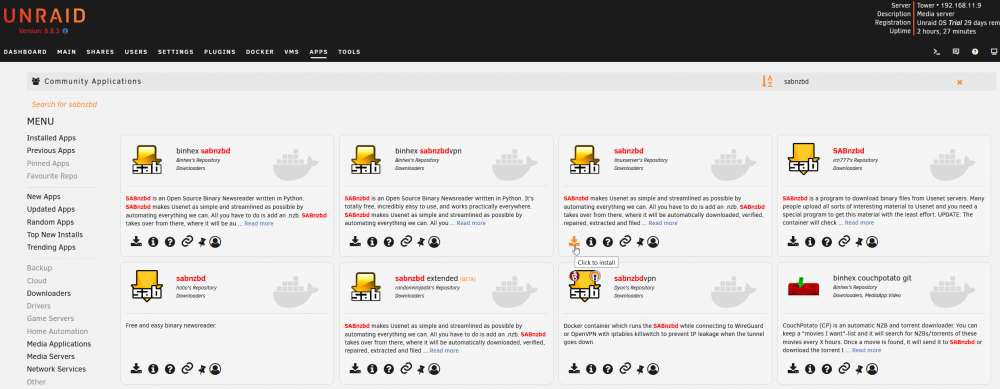Click Read more on couchpotato git description

867,350
